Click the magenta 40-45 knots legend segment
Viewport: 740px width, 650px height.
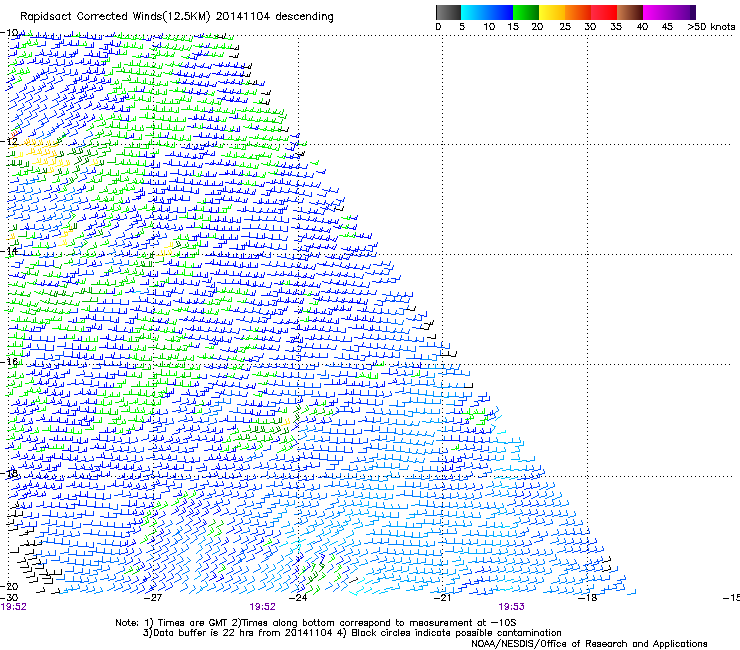[656, 12]
